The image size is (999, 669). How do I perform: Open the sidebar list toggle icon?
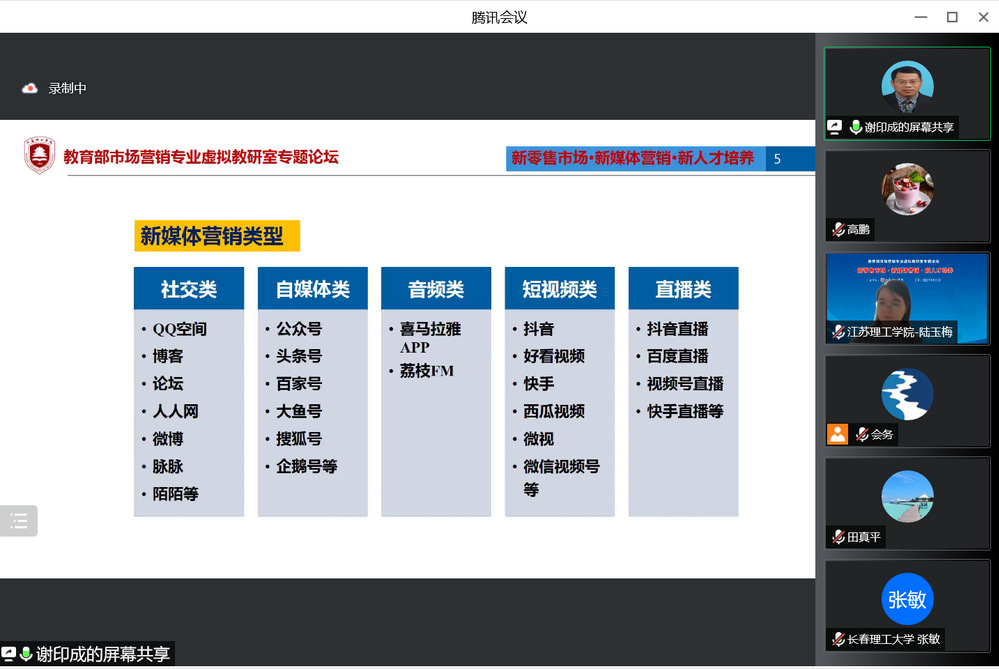point(18,521)
